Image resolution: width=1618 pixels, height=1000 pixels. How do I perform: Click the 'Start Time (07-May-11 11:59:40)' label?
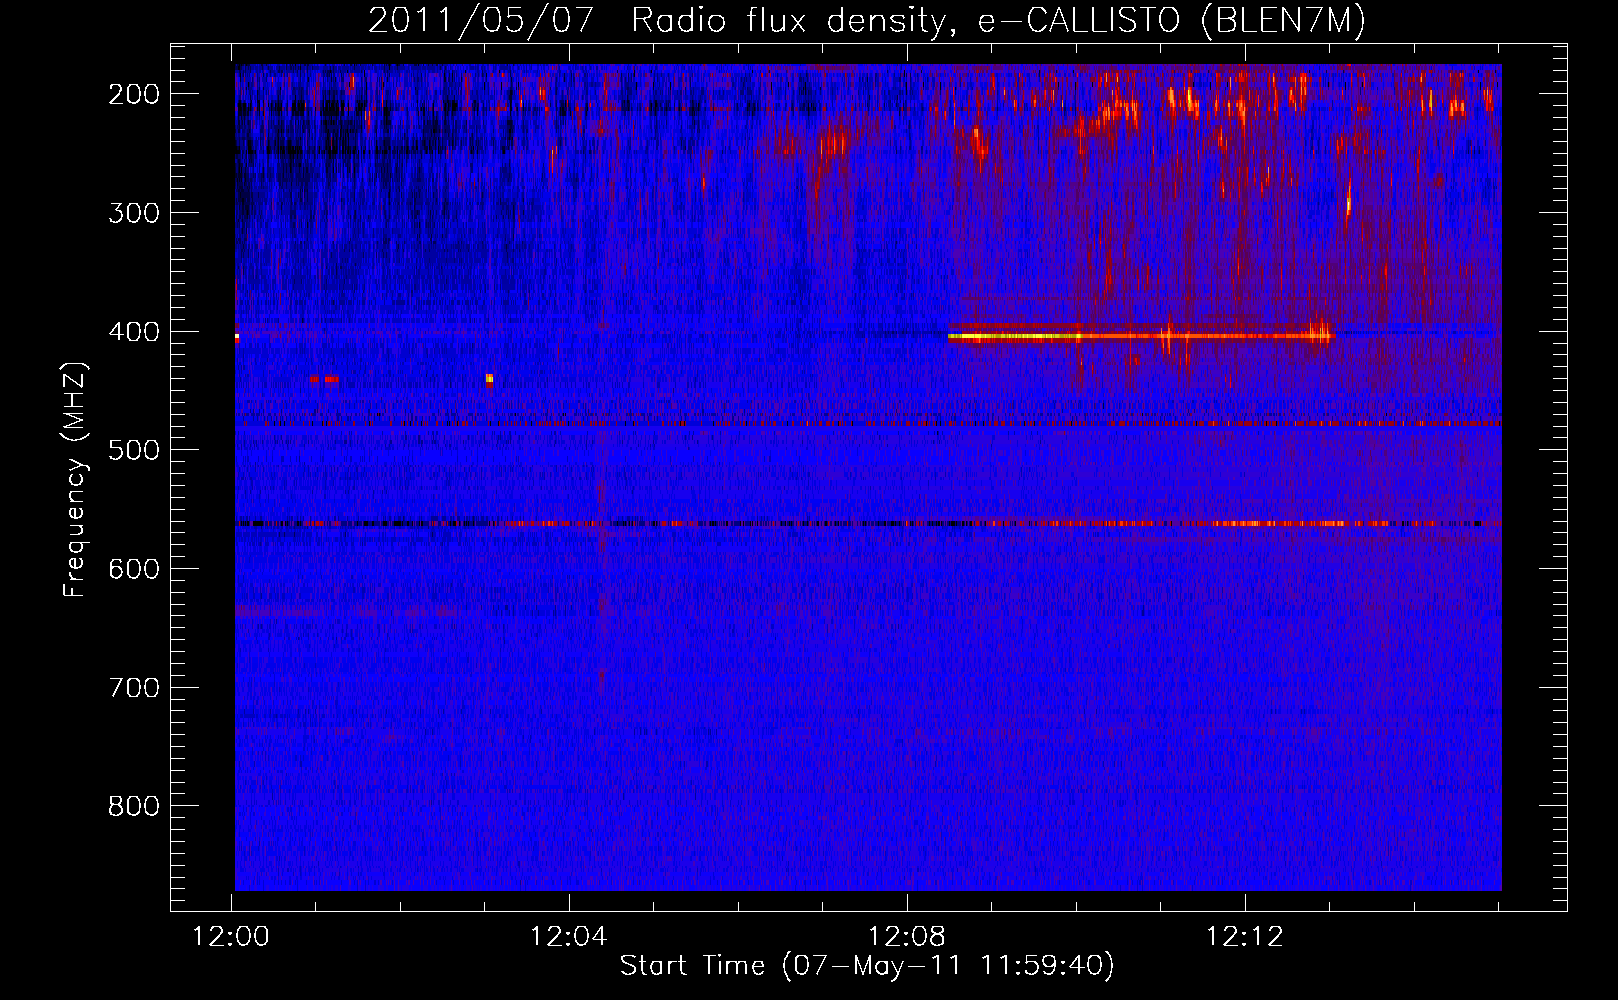pos(866,966)
